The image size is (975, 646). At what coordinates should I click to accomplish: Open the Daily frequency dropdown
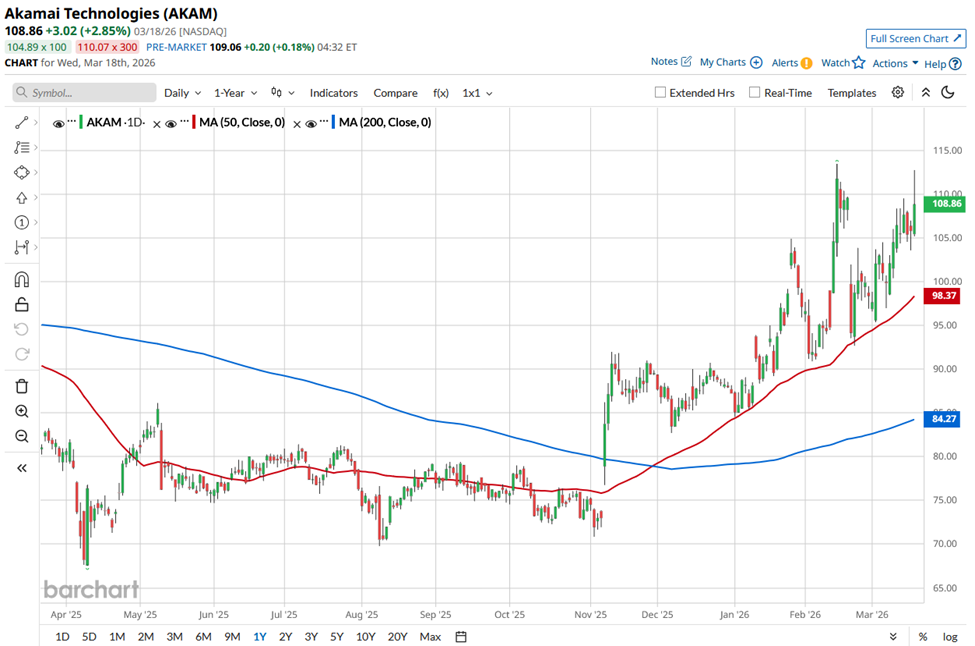pyautogui.click(x=182, y=93)
